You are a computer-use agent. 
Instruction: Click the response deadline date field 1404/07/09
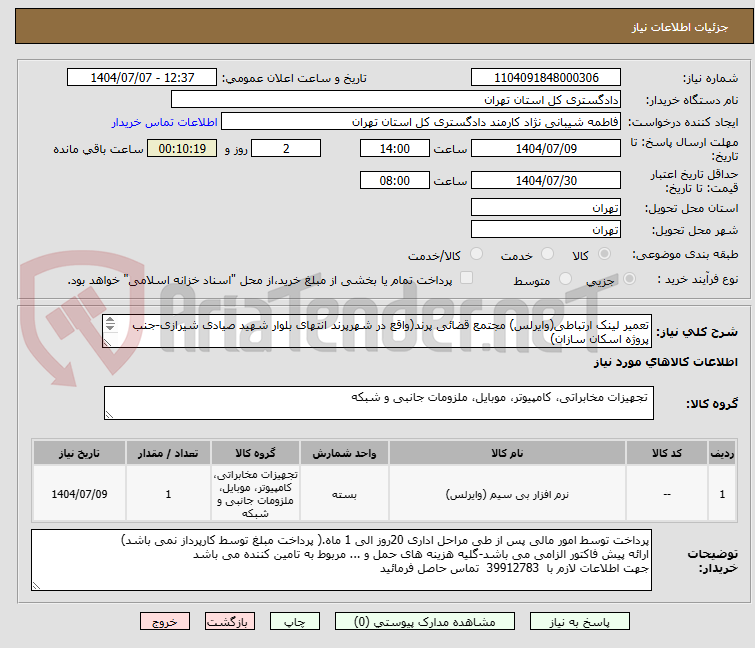[x=545, y=148]
